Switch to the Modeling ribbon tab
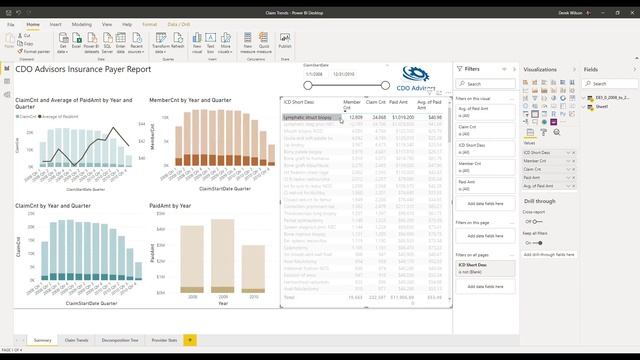Image resolution: width=640 pixels, height=360 pixels. coord(82,24)
